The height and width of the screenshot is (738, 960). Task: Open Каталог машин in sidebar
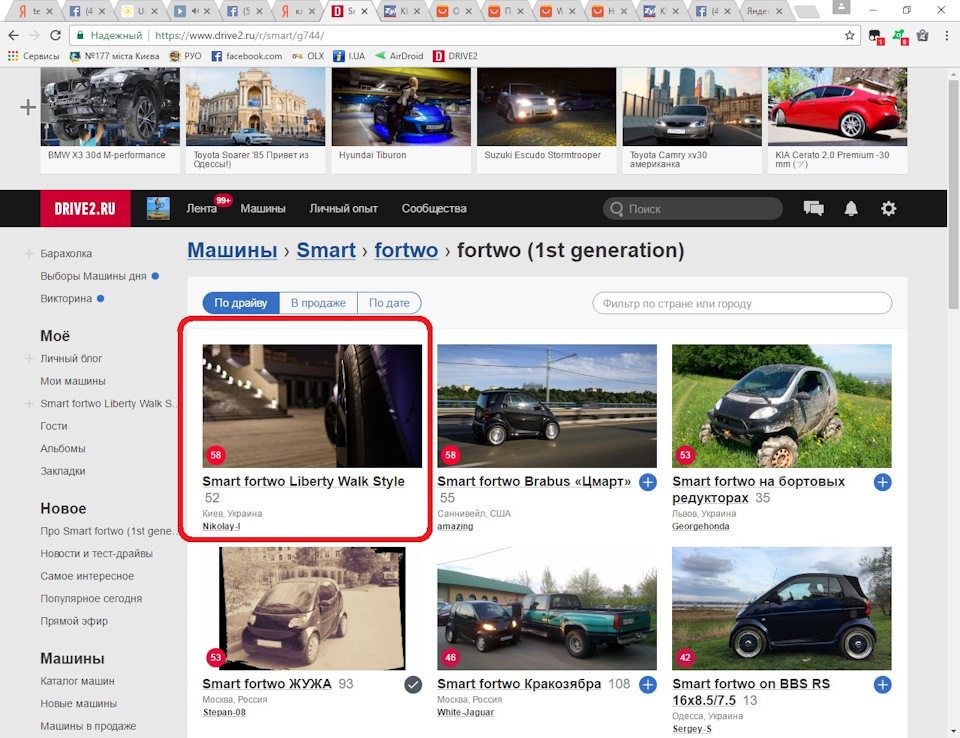tap(77, 681)
